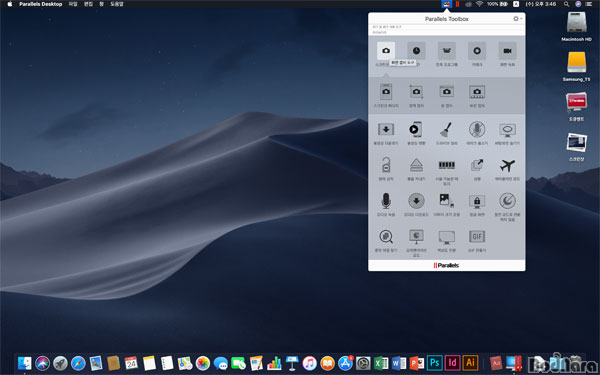Open Notification Center list icon
600x375 pixels.
pos(589,4)
